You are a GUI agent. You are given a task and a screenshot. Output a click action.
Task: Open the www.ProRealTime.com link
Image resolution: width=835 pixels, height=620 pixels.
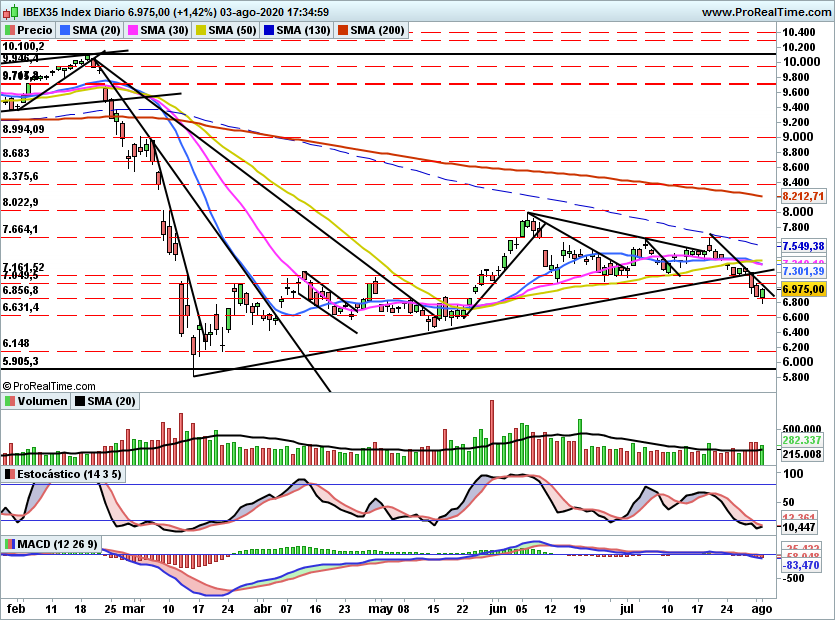764,12
